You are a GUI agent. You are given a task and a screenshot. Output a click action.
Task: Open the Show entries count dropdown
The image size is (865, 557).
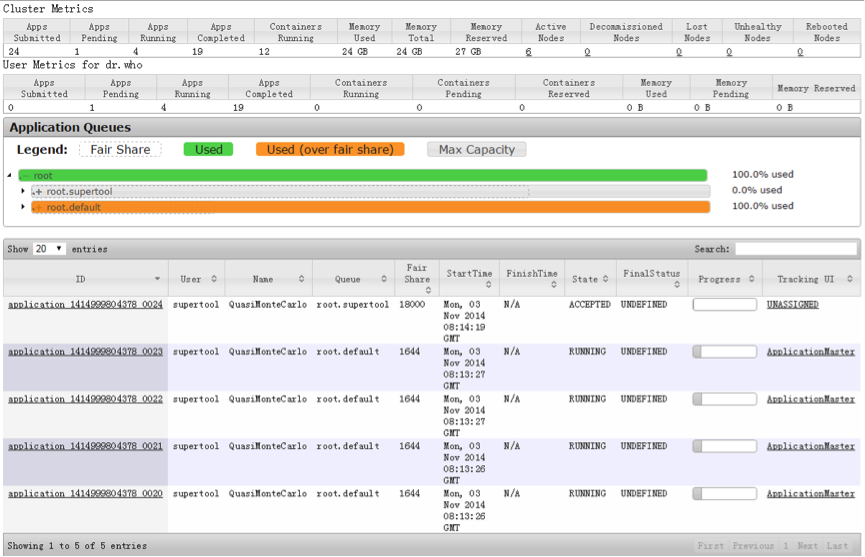pyautogui.click(x=49, y=249)
